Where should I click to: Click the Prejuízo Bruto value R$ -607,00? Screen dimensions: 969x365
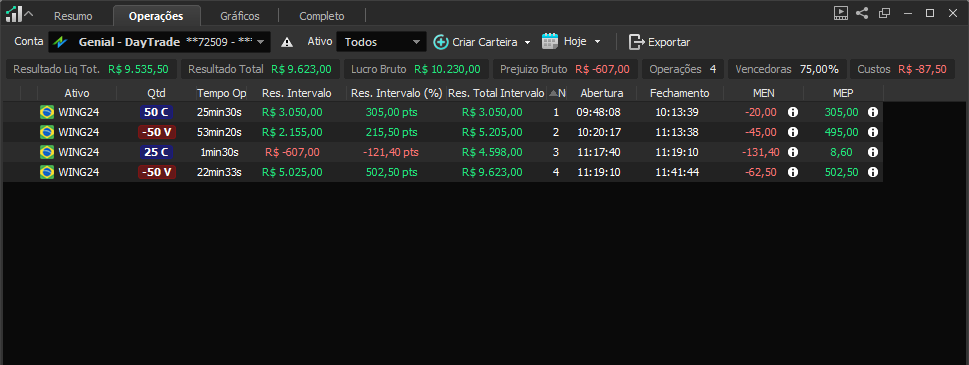click(603, 69)
